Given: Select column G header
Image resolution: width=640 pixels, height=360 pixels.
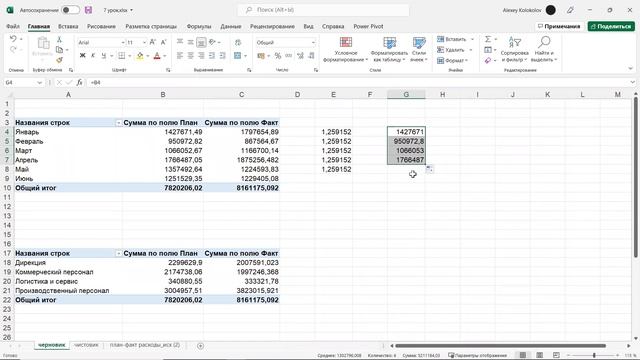Looking at the screenshot, I should (x=406, y=95).
